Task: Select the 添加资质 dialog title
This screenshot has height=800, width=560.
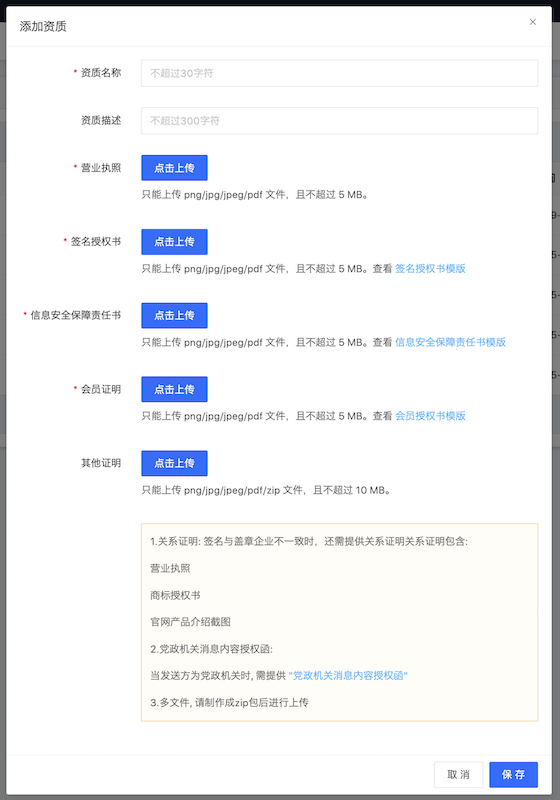Action: [x=43, y=26]
